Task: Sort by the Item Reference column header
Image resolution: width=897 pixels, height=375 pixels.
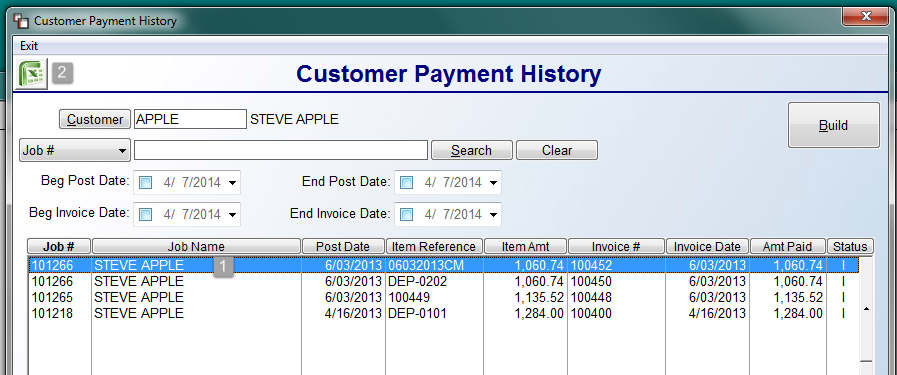Action: coord(435,246)
